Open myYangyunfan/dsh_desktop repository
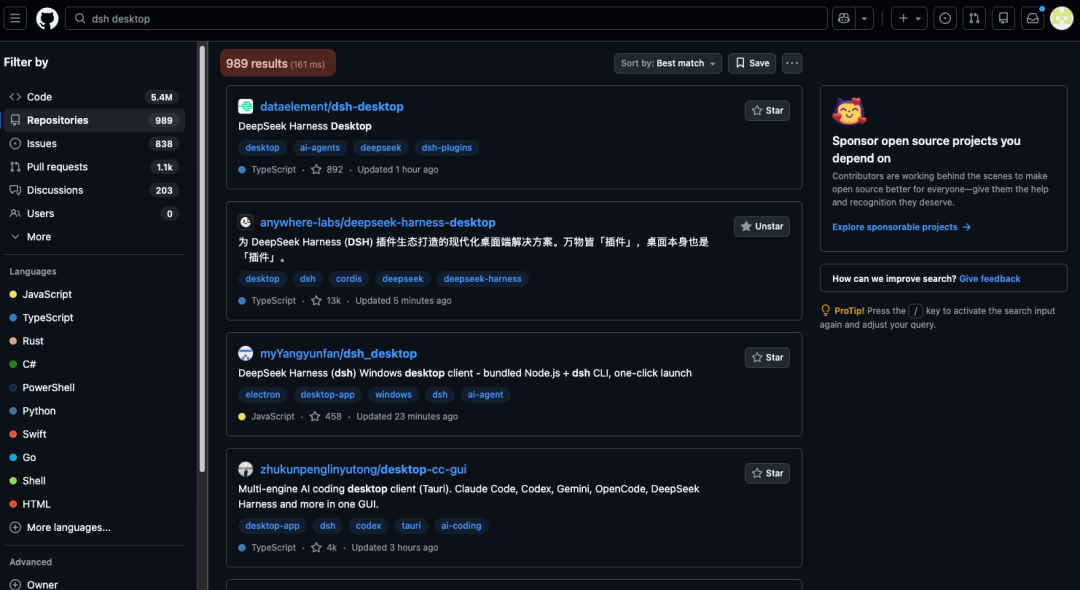This screenshot has height=590, width=1080. point(338,354)
